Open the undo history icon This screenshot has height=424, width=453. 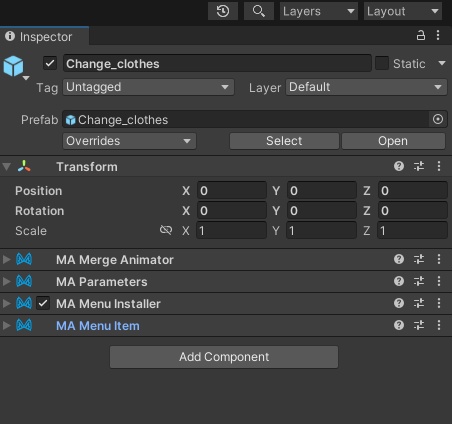click(223, 11)
